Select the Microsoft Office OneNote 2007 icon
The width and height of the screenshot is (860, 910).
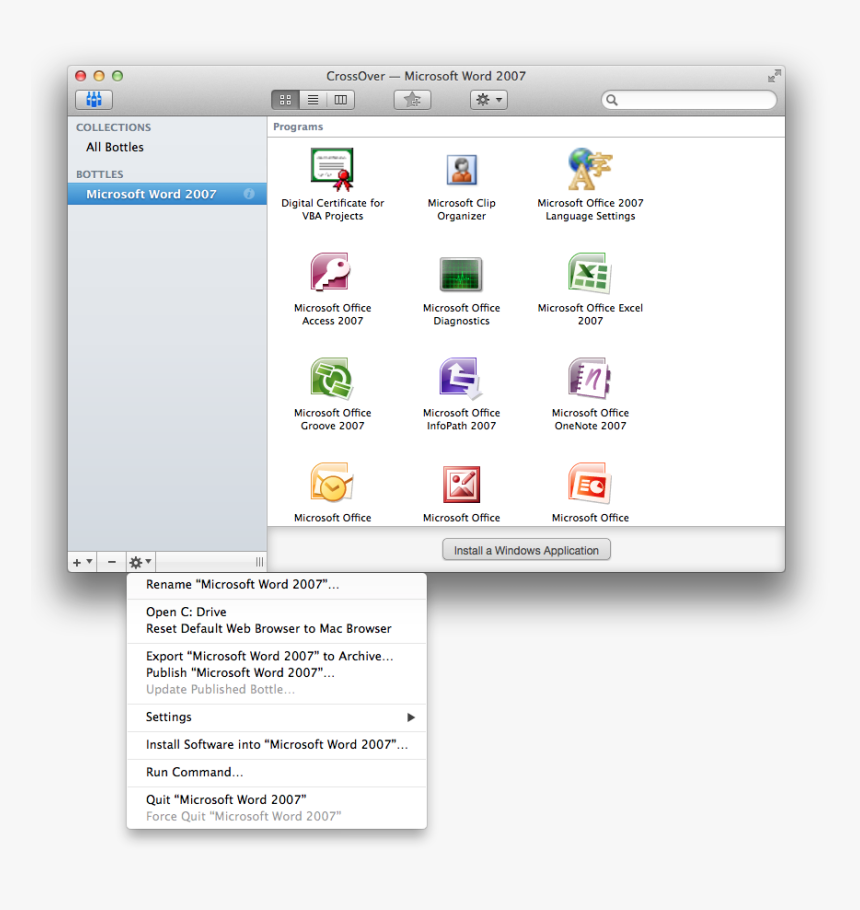(x=590, y=378)
